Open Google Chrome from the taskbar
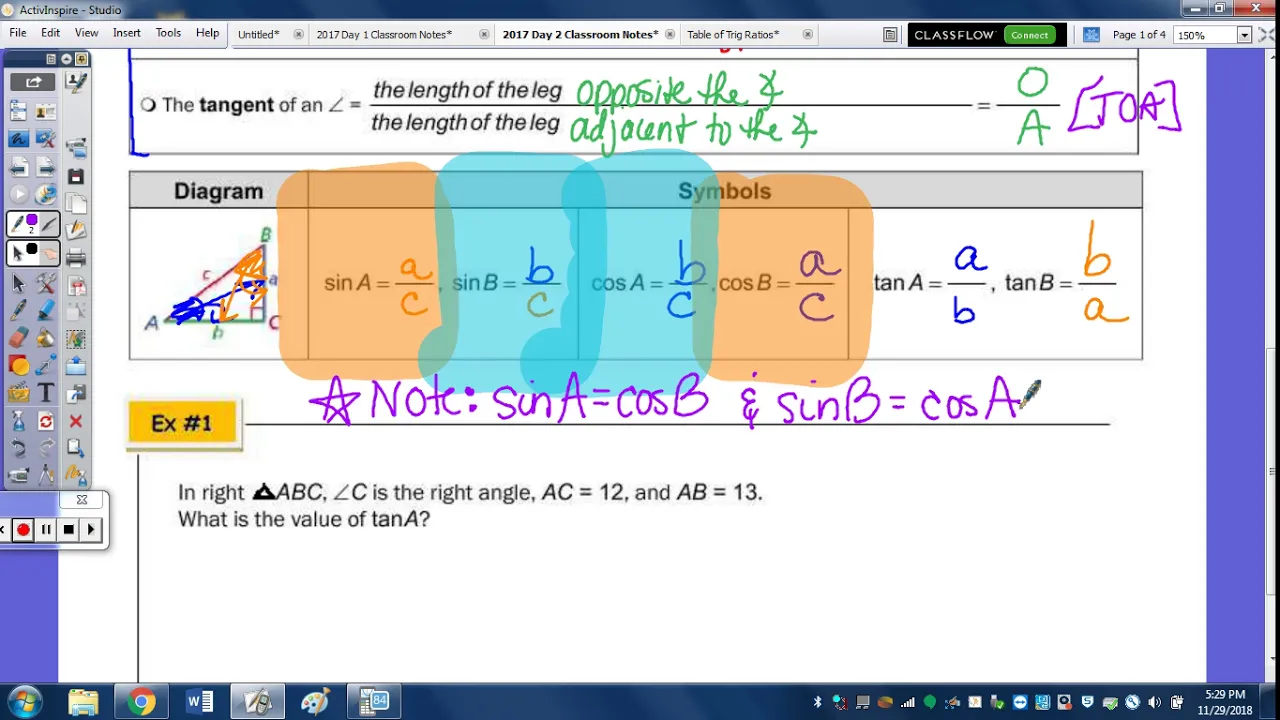The height and width of the screenshot is (720, 1280). tap(141, 702)
